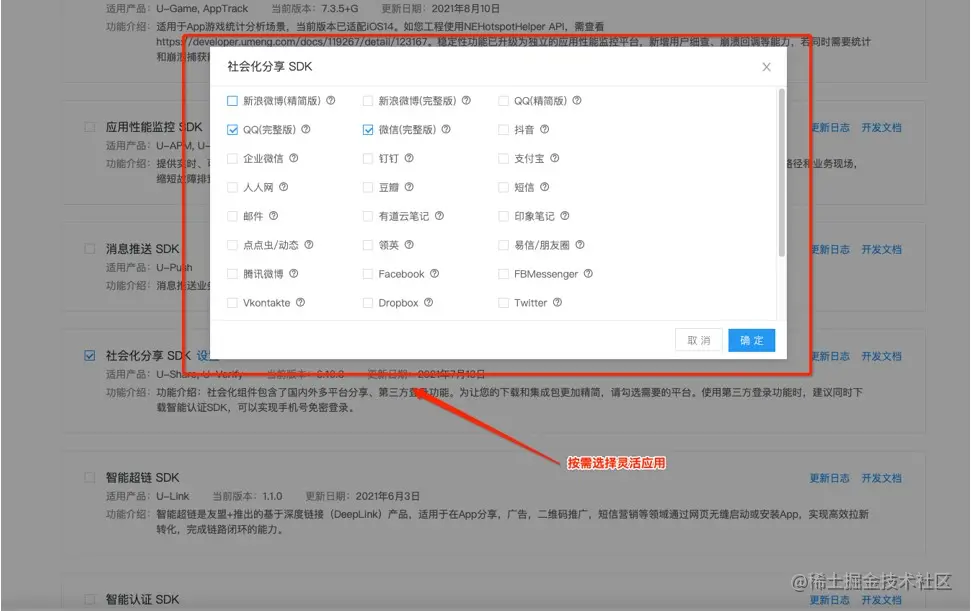This screenshot has width=971, height=611.
Task: Check 智能认证 SDK on background page
Action: click(90, 599)
